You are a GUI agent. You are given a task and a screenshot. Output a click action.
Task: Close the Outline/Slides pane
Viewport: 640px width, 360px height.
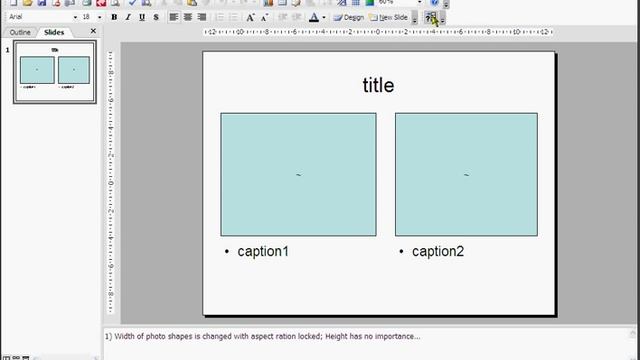click(93, 31)
